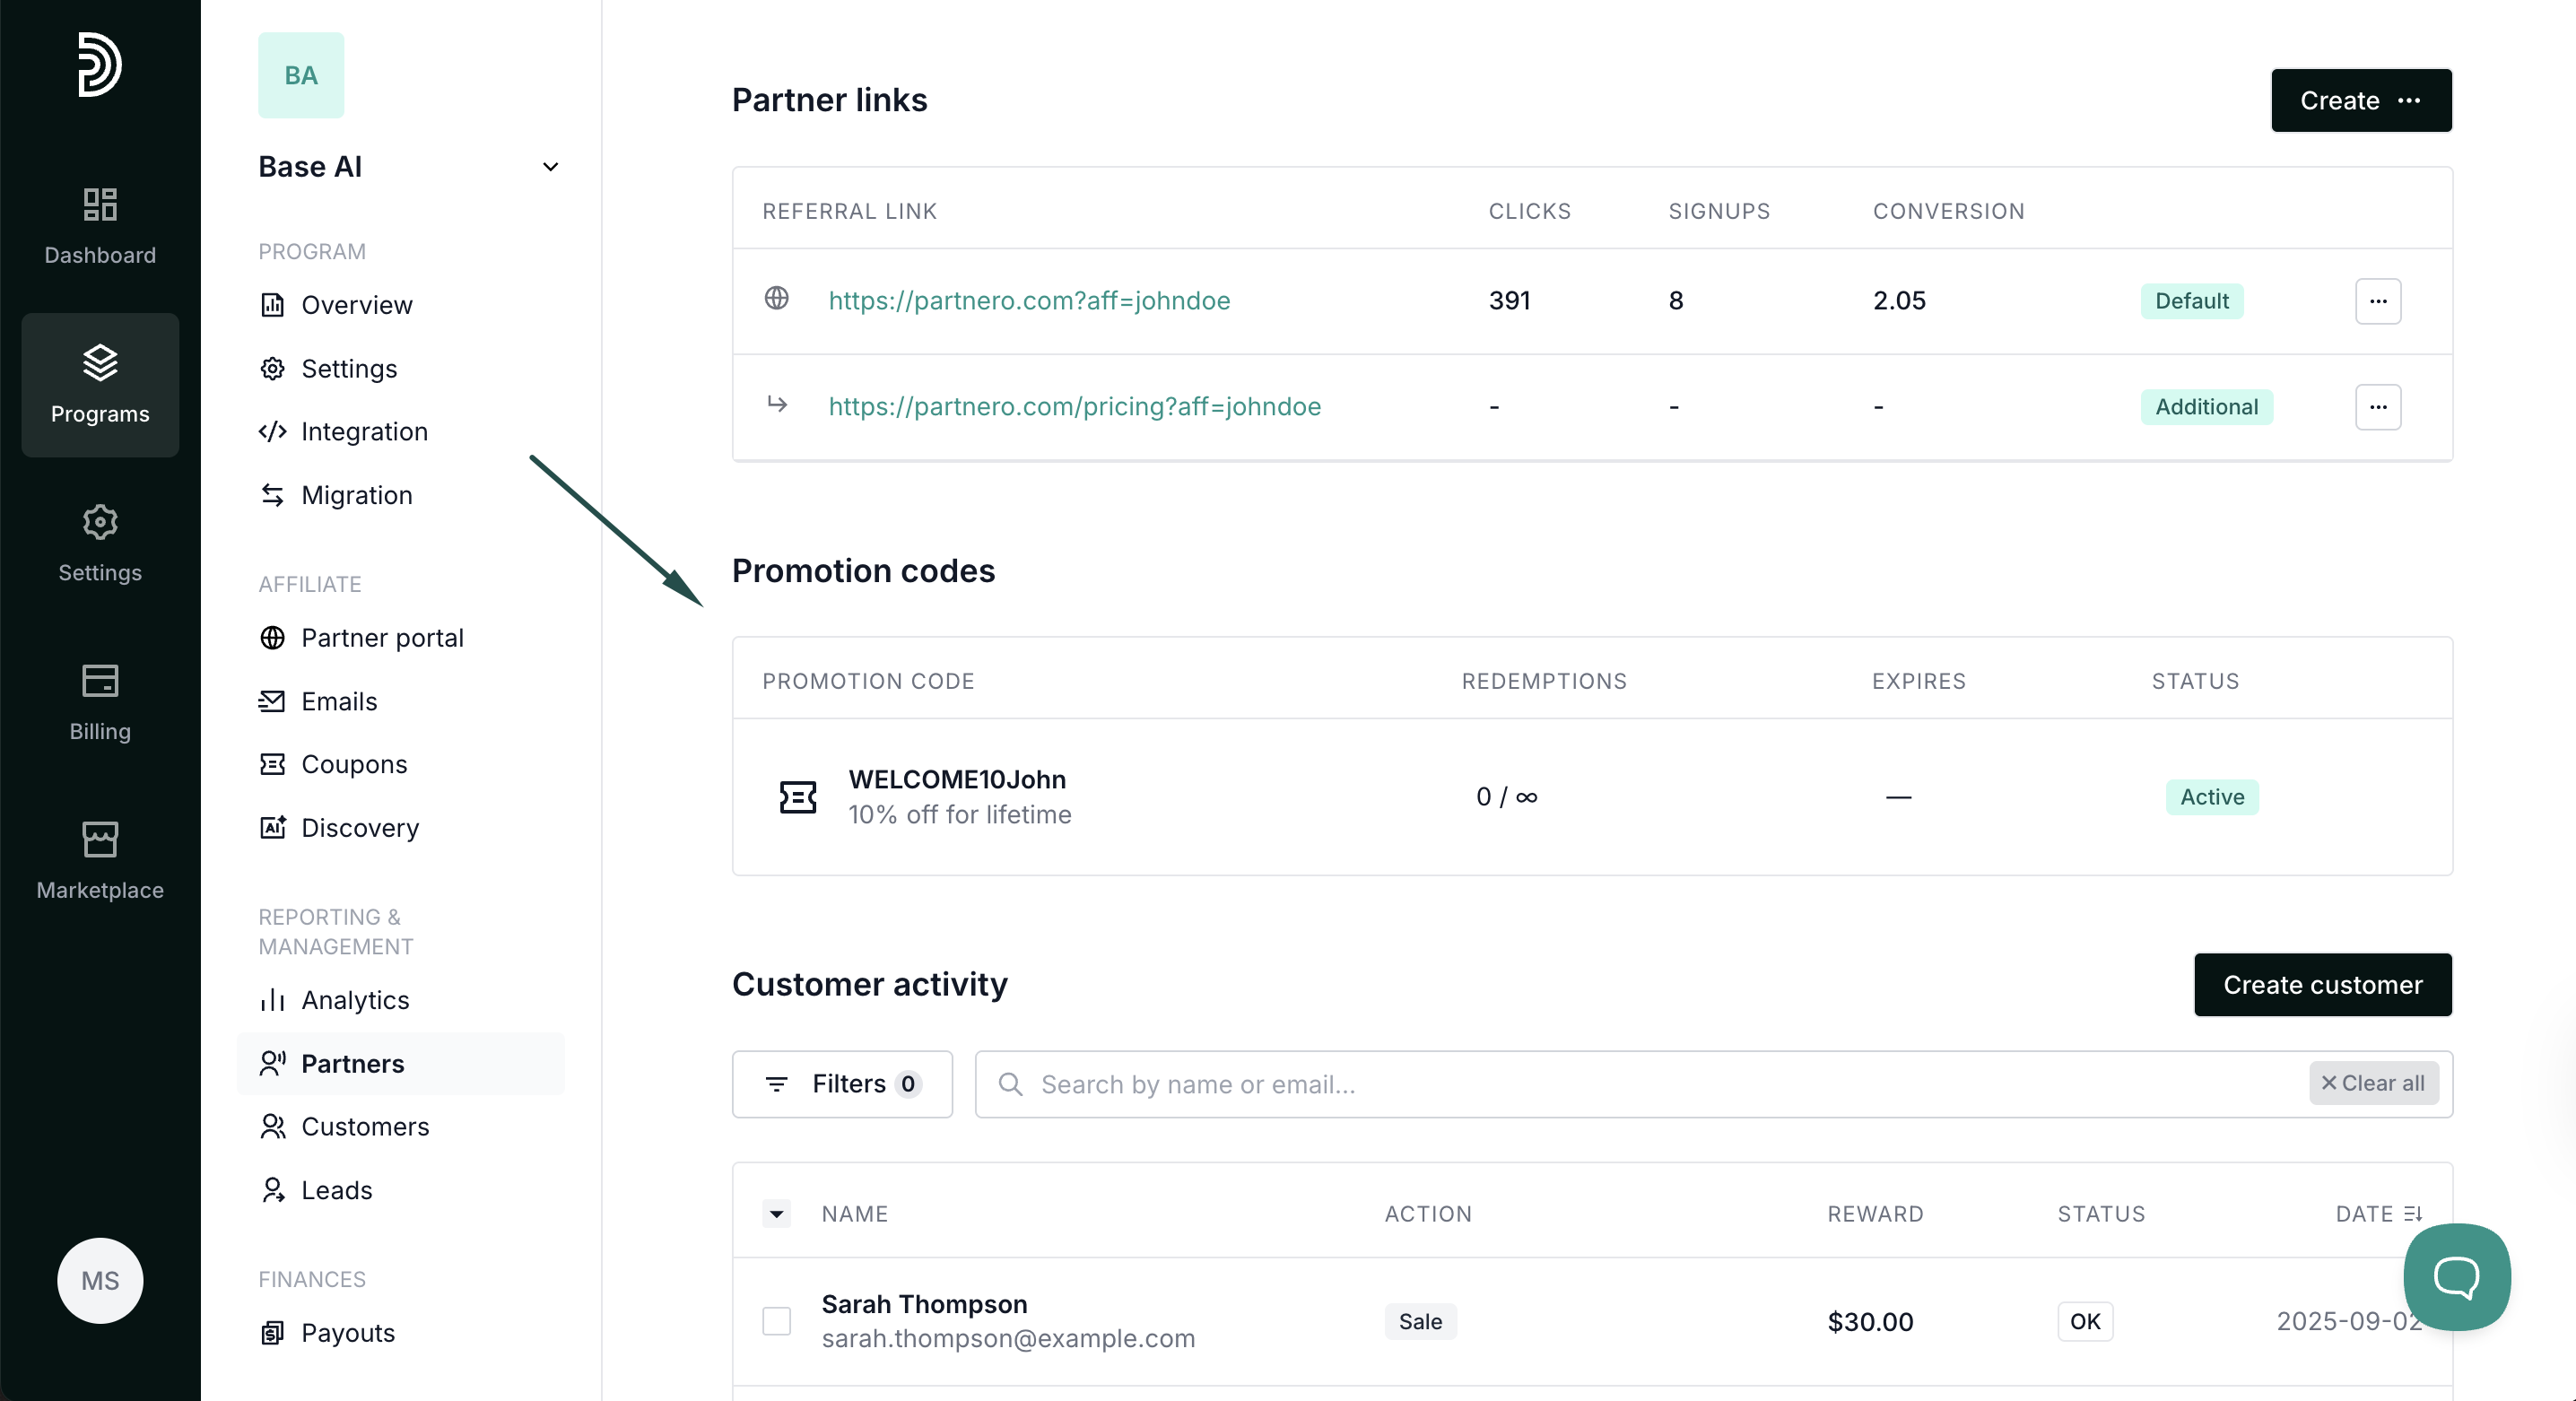This screenshot has width=2576, height=1401.
Task: Open the Billing section icon
Action: [x=100, y=702]
